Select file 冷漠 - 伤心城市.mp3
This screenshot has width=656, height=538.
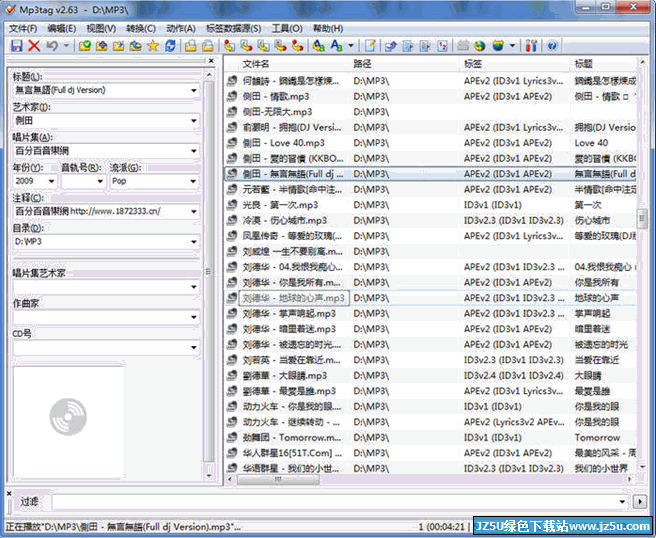[285, 220]
